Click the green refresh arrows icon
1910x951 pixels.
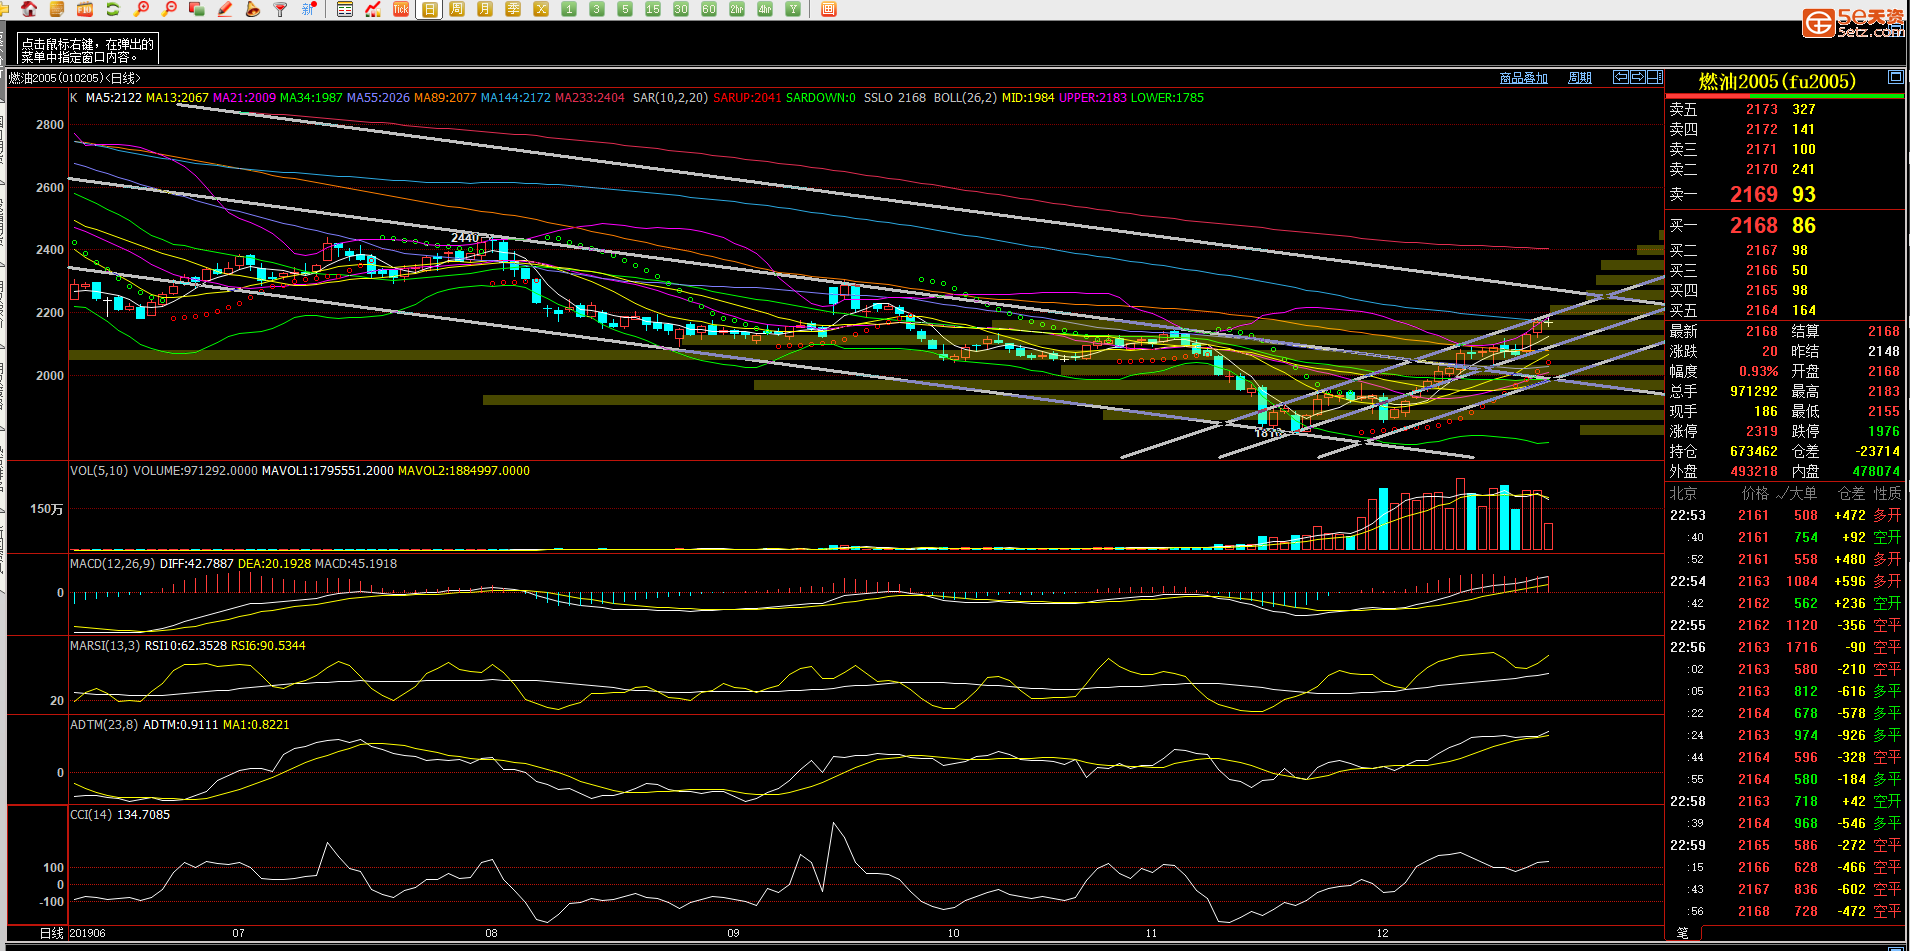pos(113,9)
